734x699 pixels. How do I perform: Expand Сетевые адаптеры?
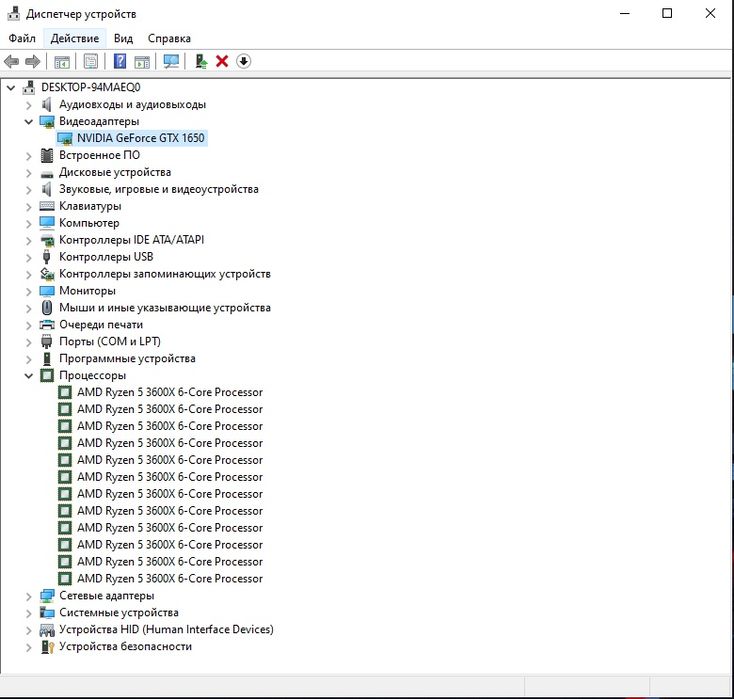point(29,596)
